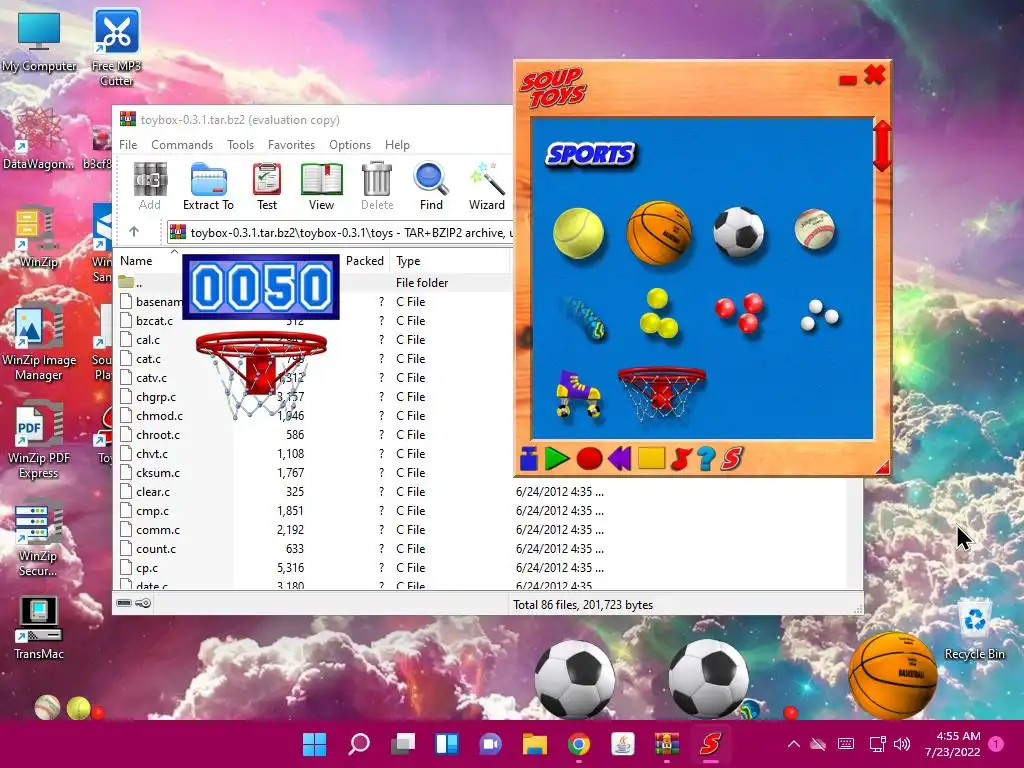Viewport: 1024px width, 768px height.
Task: Open the Commands menu
Action: (182, 145)
